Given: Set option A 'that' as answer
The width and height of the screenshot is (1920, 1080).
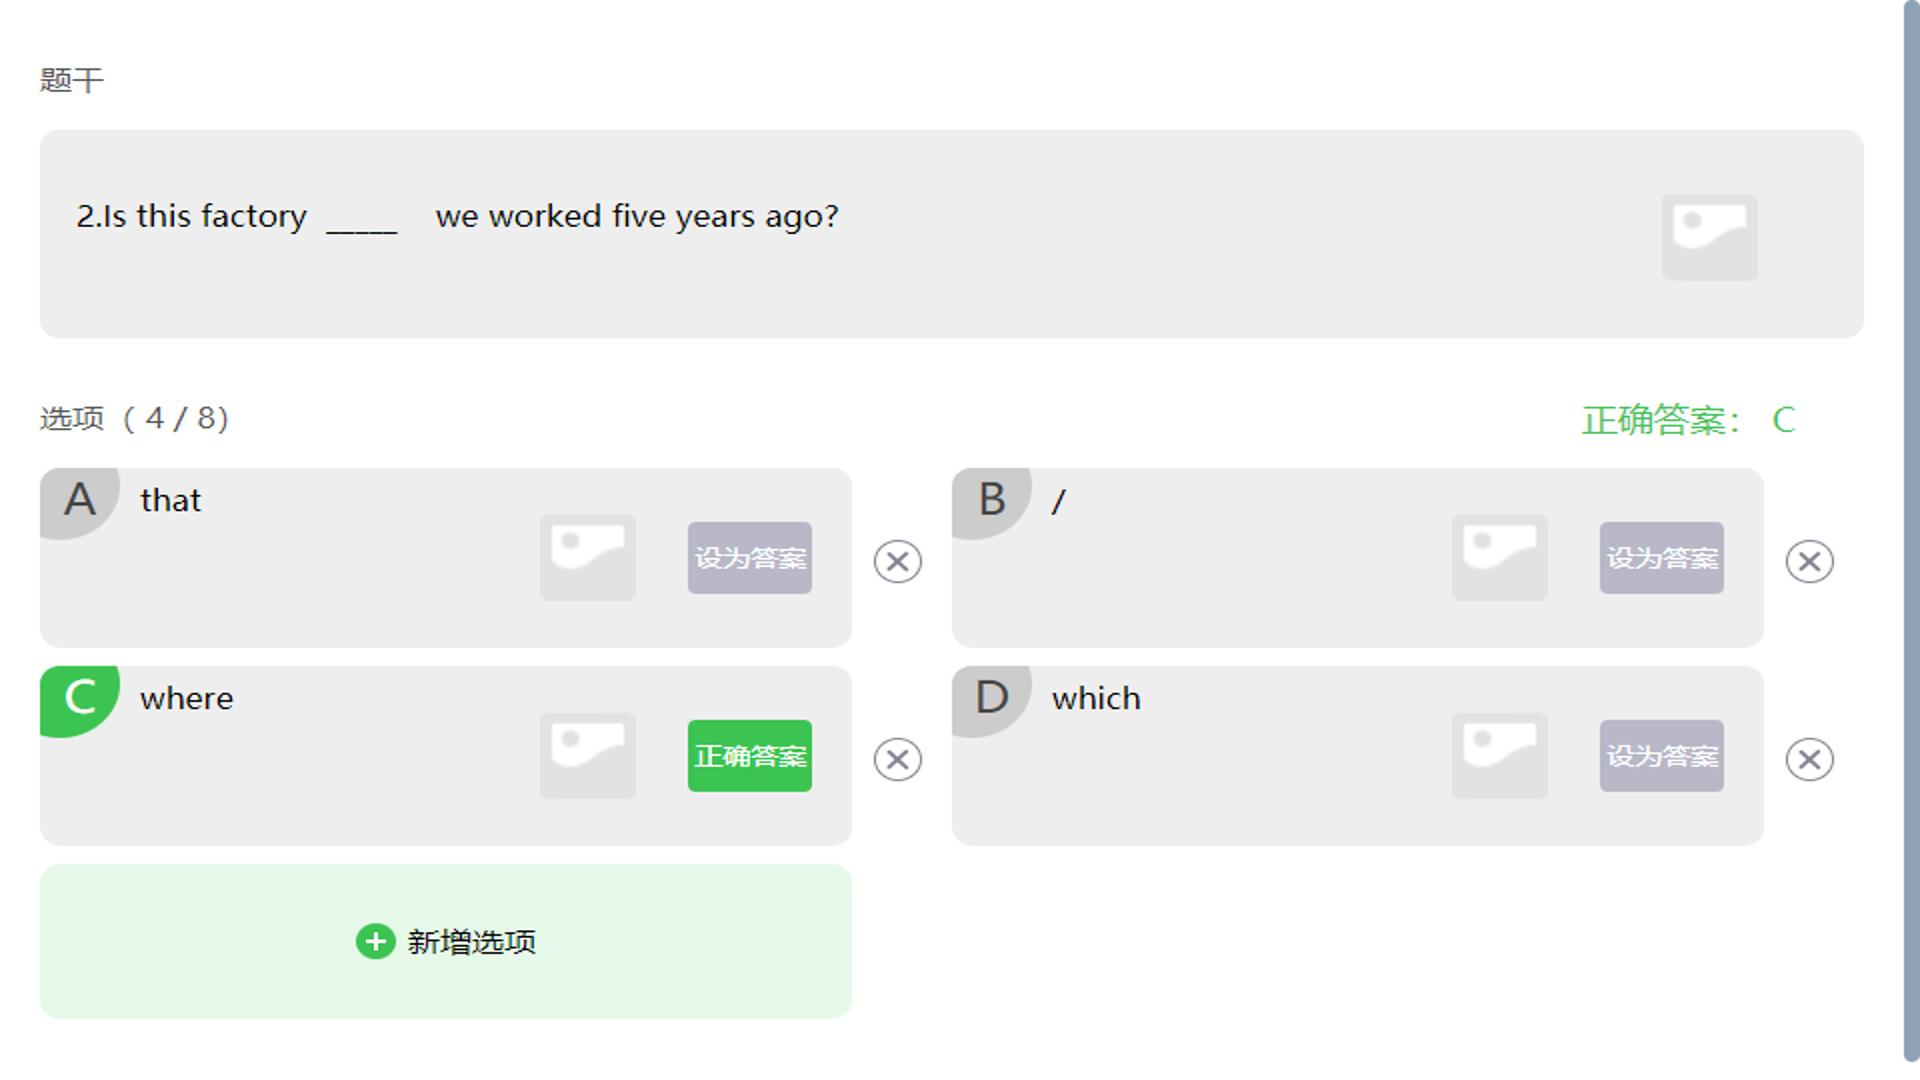Looking at the screenshot, I should tap(750, 558).
